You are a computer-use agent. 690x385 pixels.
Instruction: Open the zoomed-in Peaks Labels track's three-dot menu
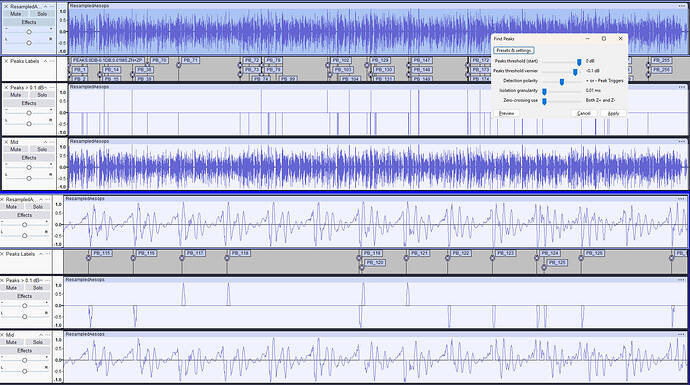tap(48, 254)
